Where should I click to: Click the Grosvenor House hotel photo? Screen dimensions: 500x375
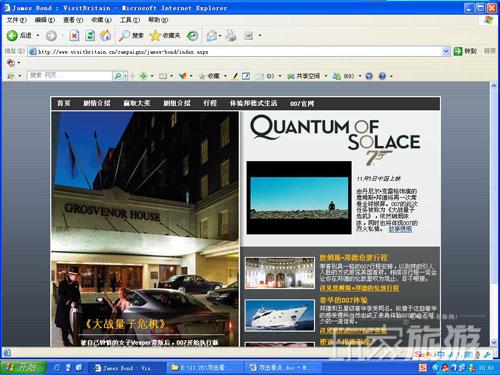145,229
